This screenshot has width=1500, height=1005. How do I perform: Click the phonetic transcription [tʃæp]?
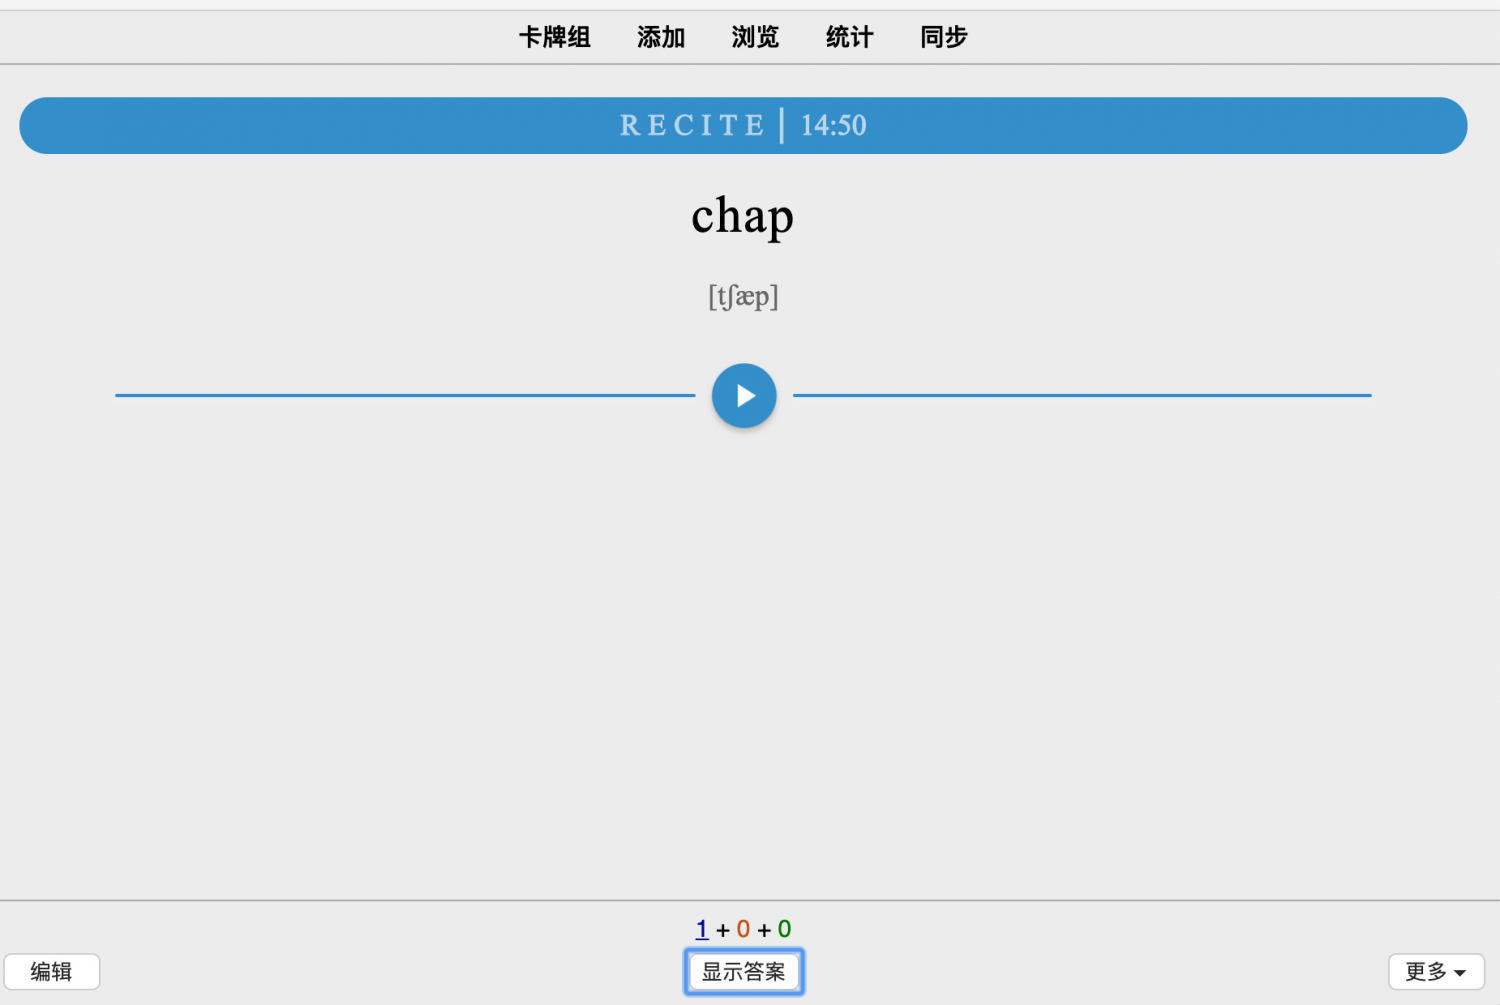tap(743, 297)
